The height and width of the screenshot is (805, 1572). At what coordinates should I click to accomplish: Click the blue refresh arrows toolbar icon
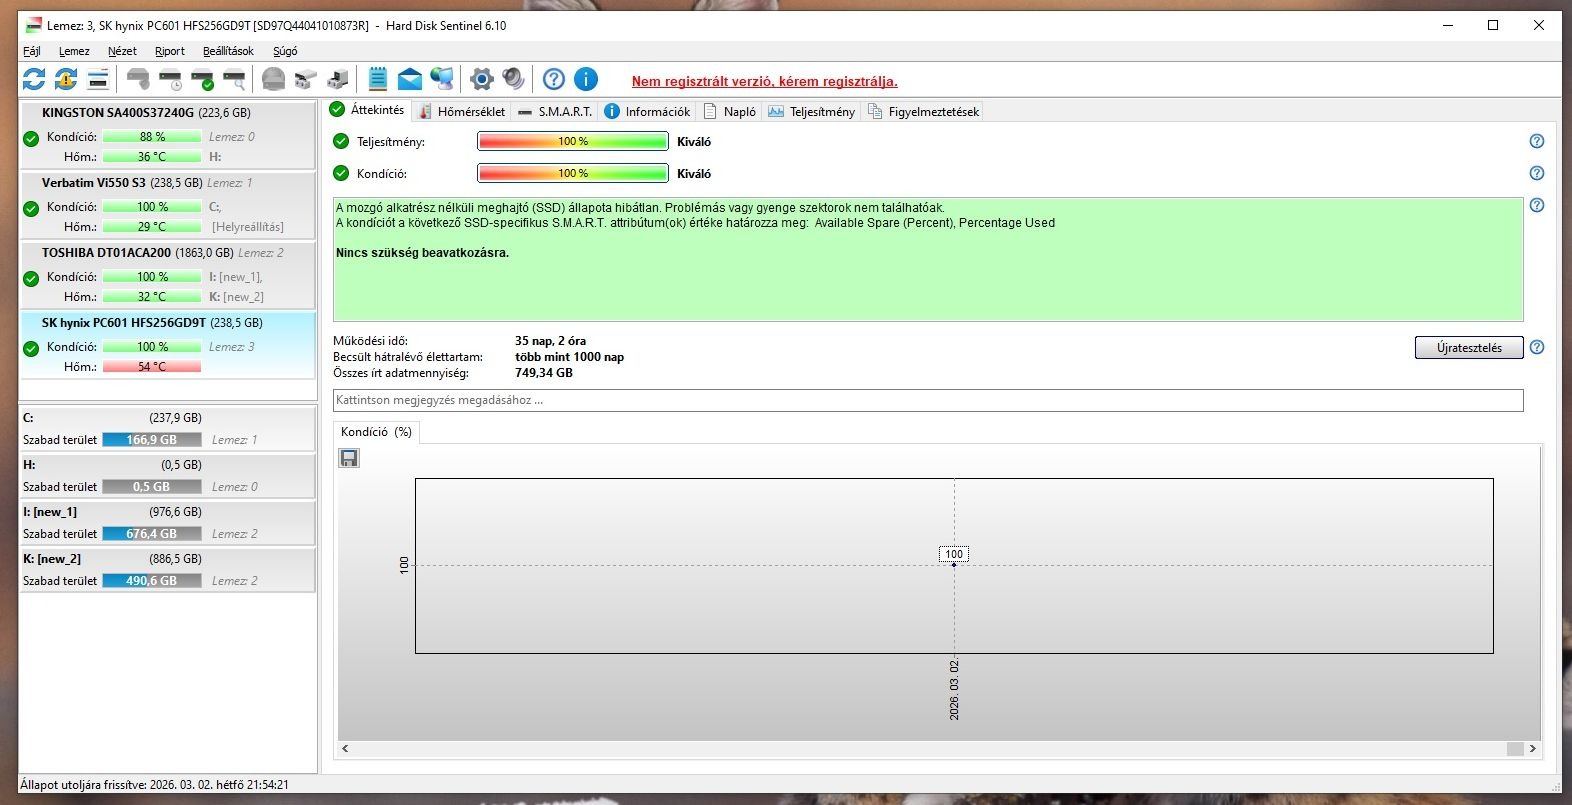click(x=34, y=79)
